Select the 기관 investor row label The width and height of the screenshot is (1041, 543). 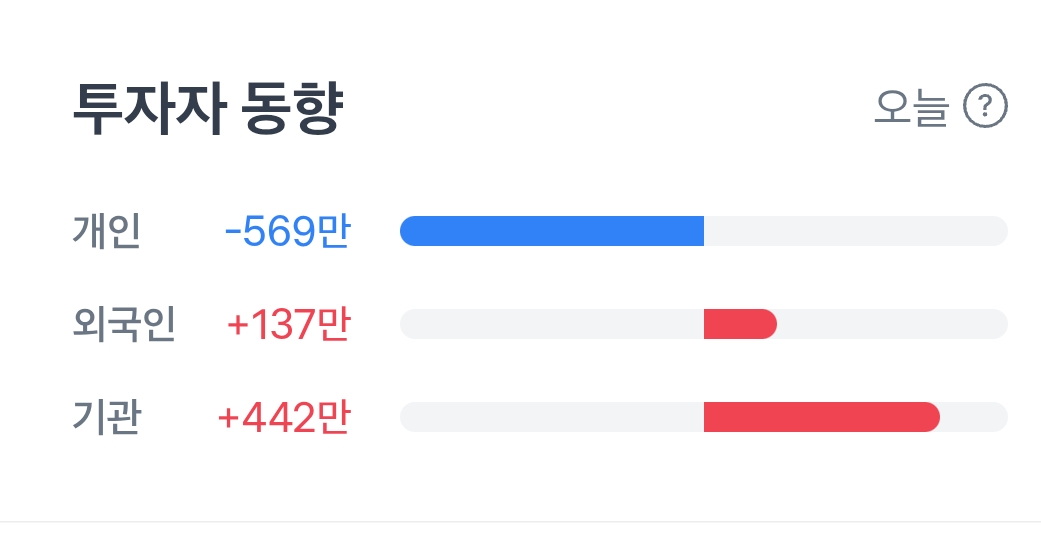click(x=106, y=417)
